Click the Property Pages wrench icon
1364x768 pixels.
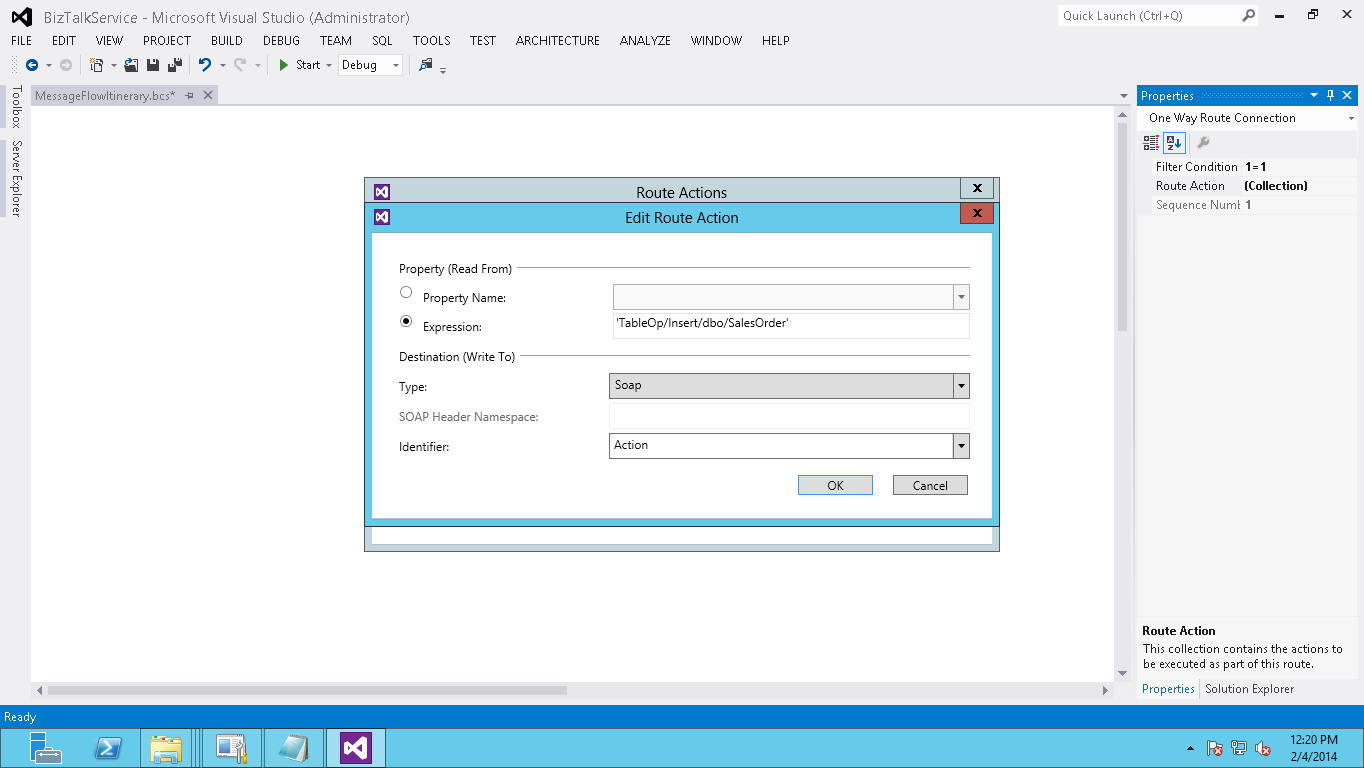[1203, 143]
